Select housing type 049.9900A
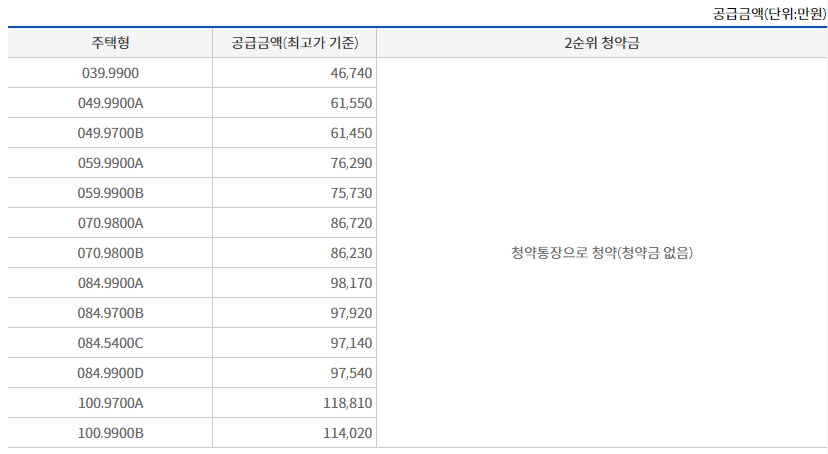Image resolution: width=828 pixels, height=454 pixels. click(110, 103)
